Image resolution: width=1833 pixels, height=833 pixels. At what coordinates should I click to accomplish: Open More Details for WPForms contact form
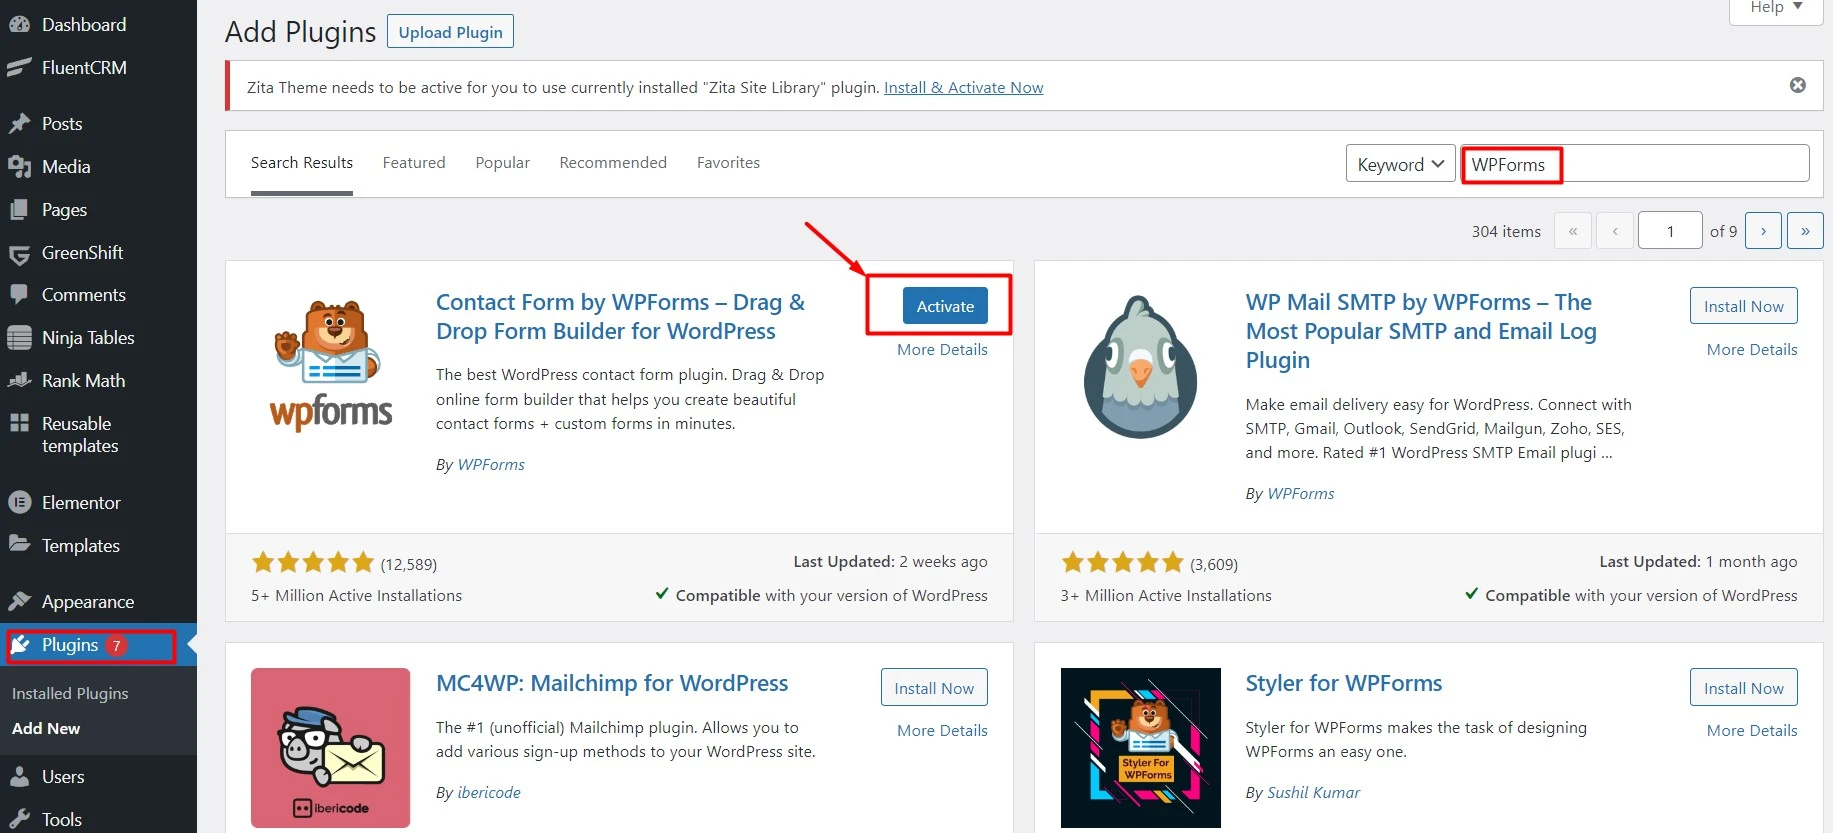point(942,350)
